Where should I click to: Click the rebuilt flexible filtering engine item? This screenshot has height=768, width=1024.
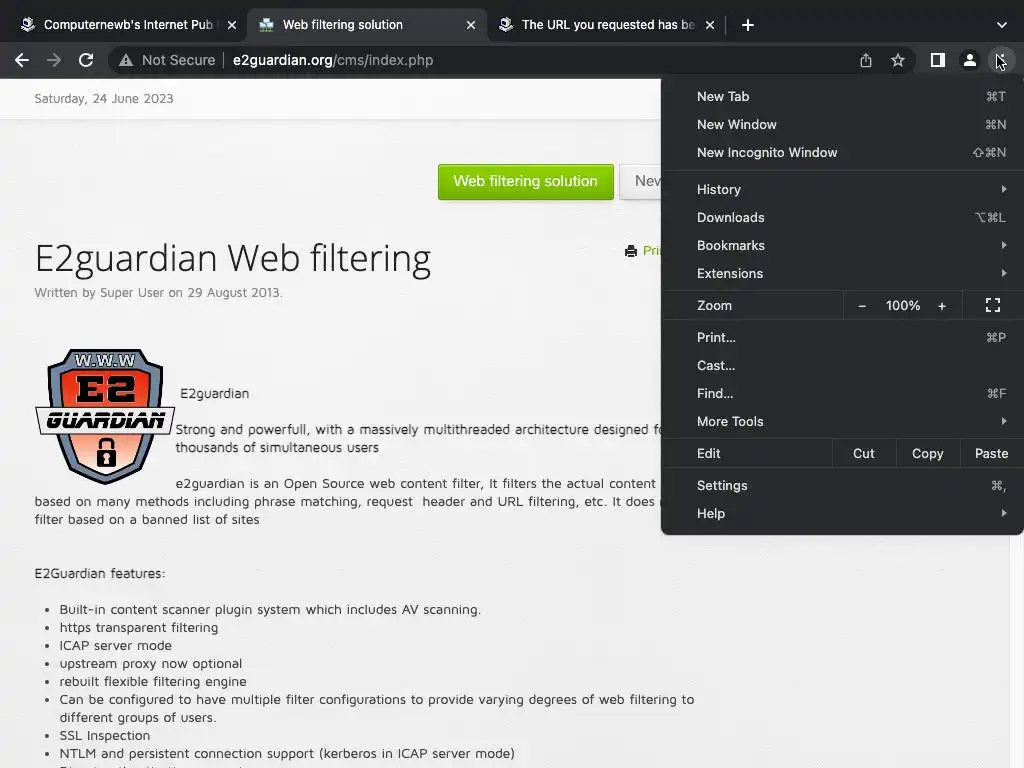(153, 681)
